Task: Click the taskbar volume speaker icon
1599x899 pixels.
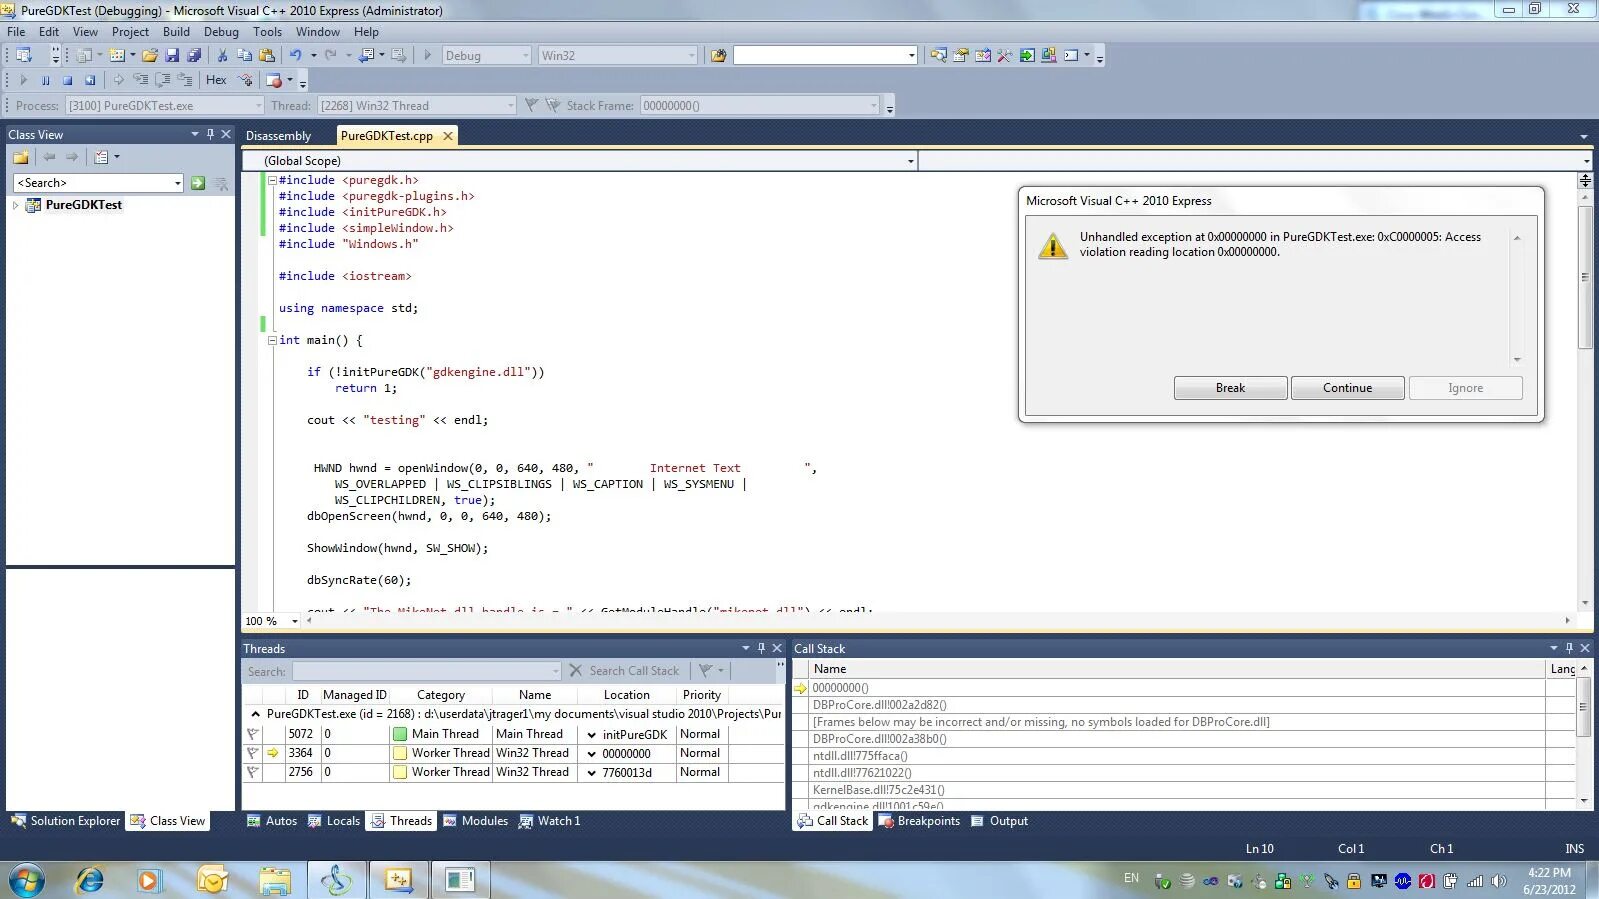Action: click(1498, 881)
